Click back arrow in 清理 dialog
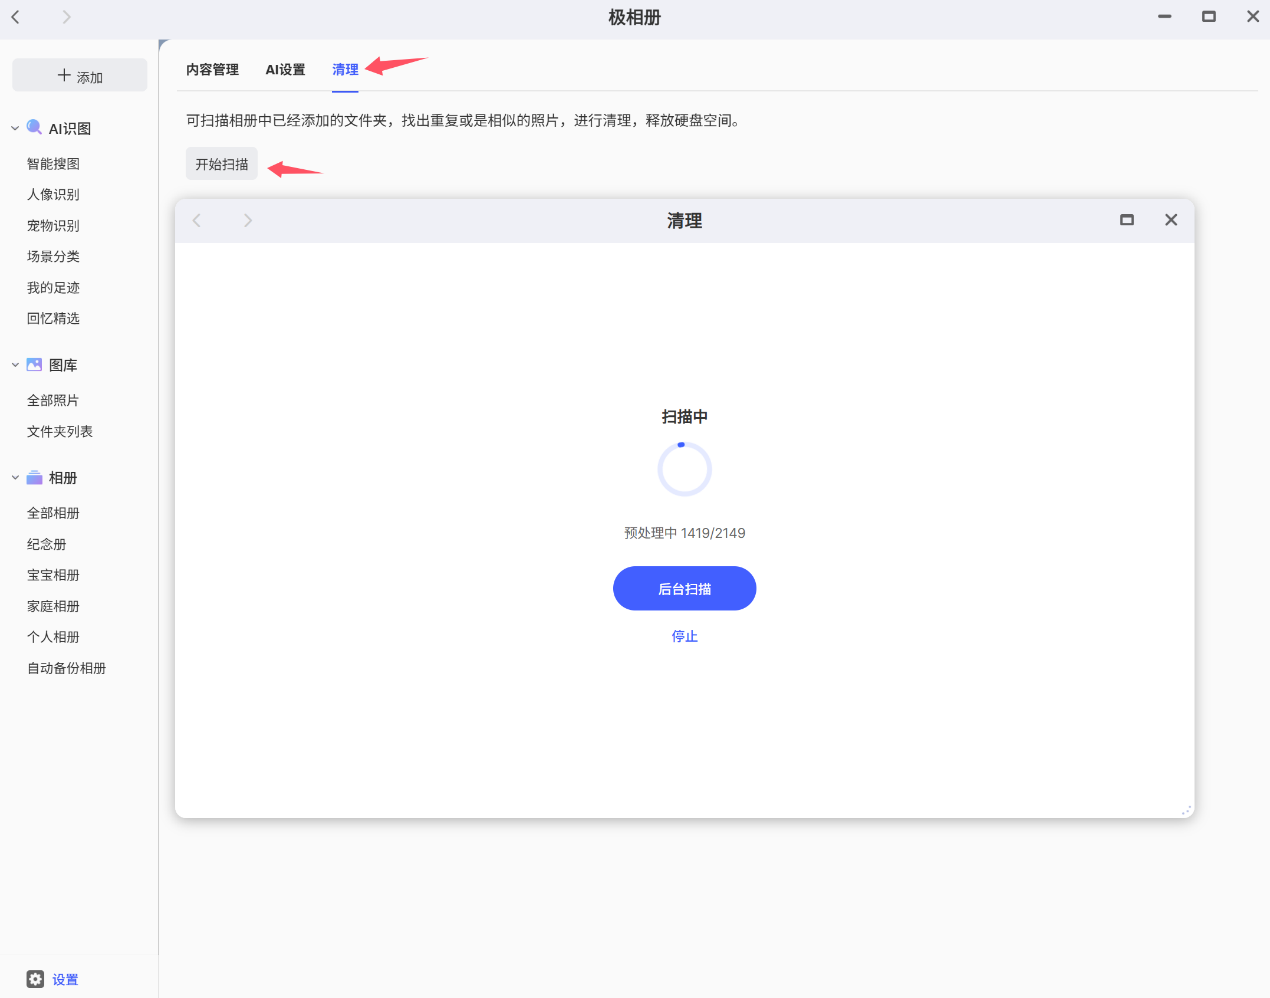The width and height of the screenshot is (1270, 998). [x=197, y=220]
